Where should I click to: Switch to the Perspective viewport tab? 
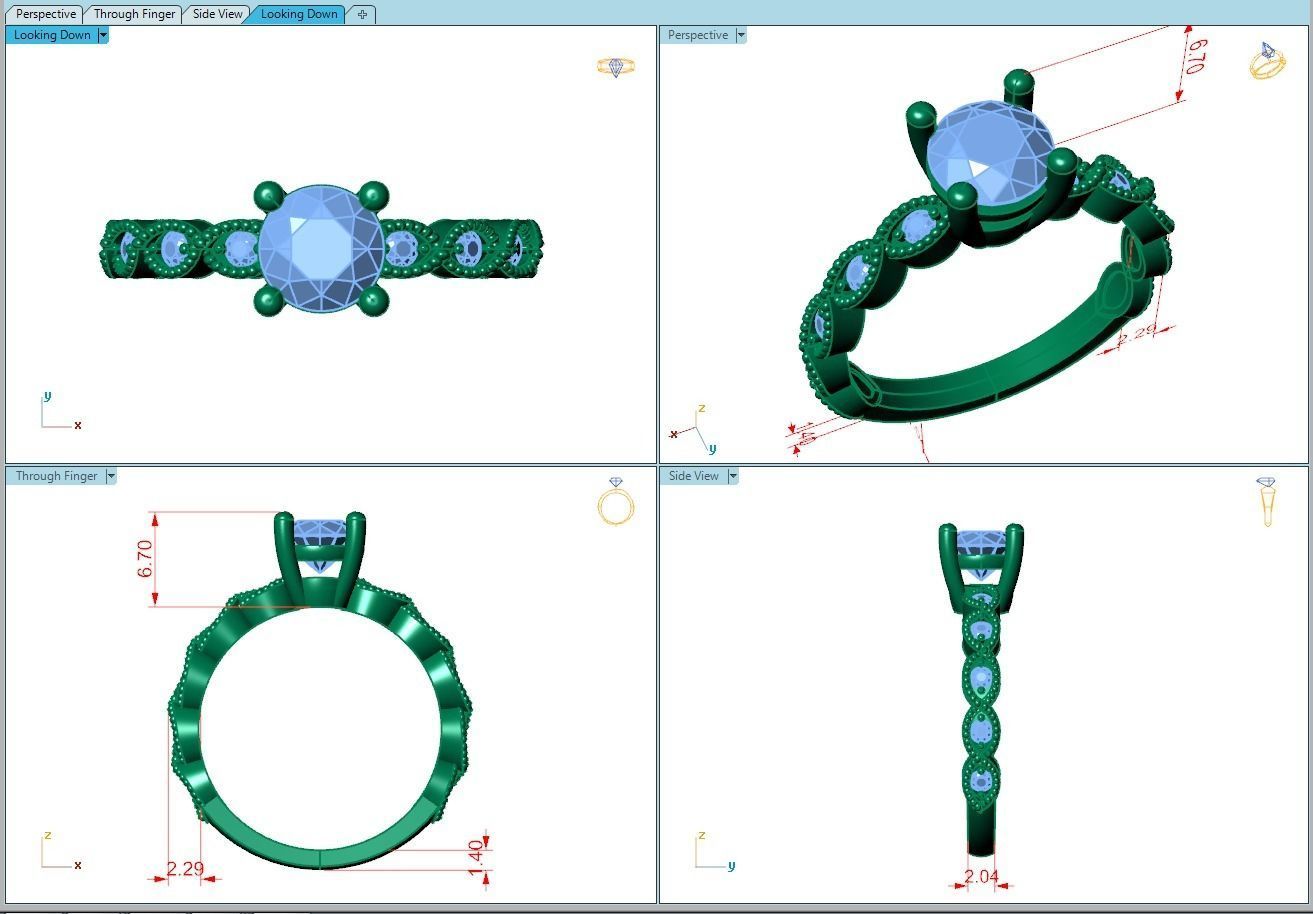point(46,14)
